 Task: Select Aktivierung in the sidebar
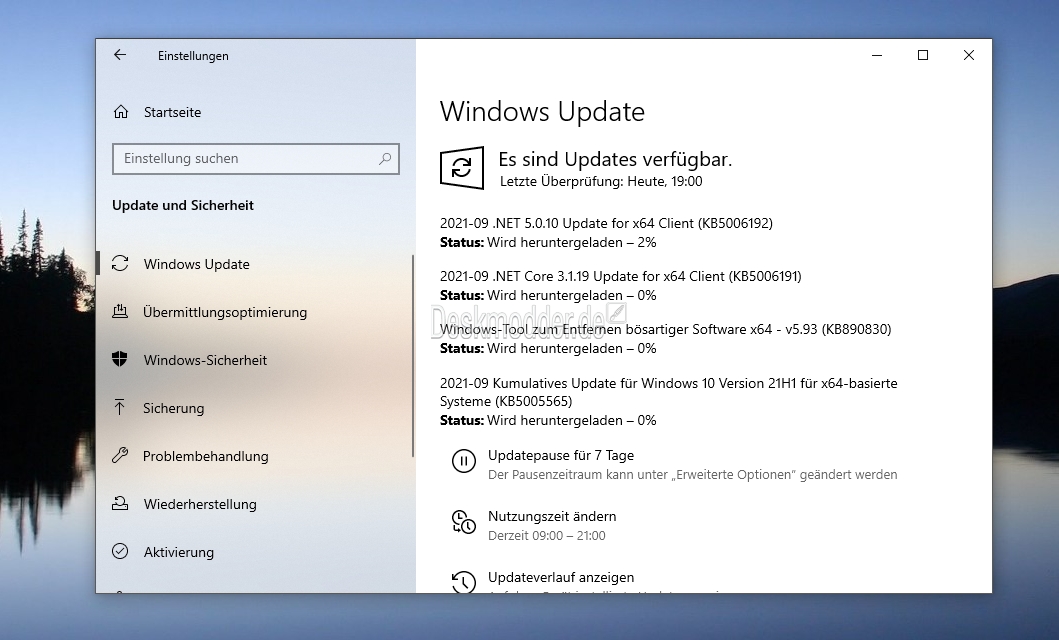click(179, 552)
